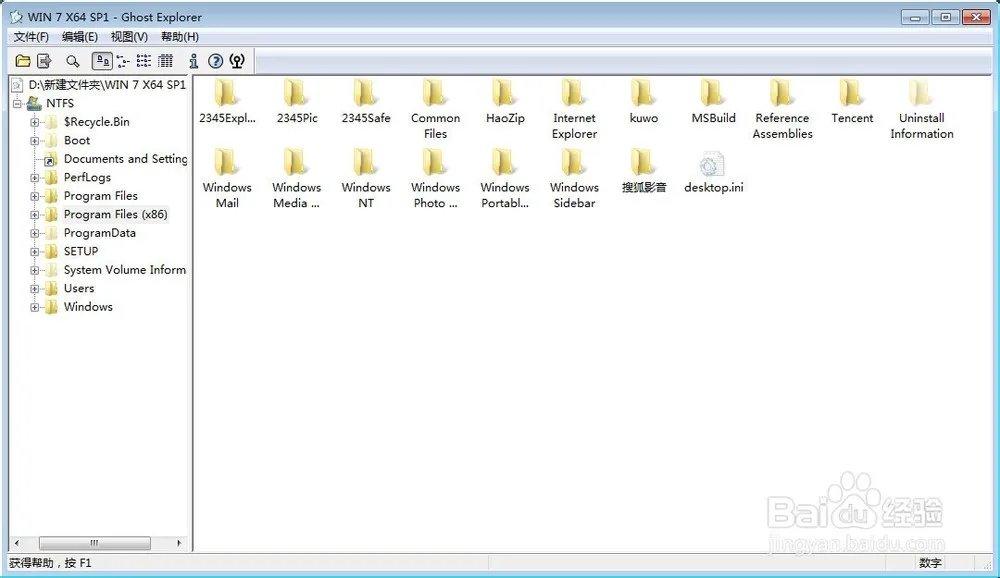Select the desktop.ini file icon
Image resolution: width=1000 pixels, height=578 pixels.
point(712,165)
